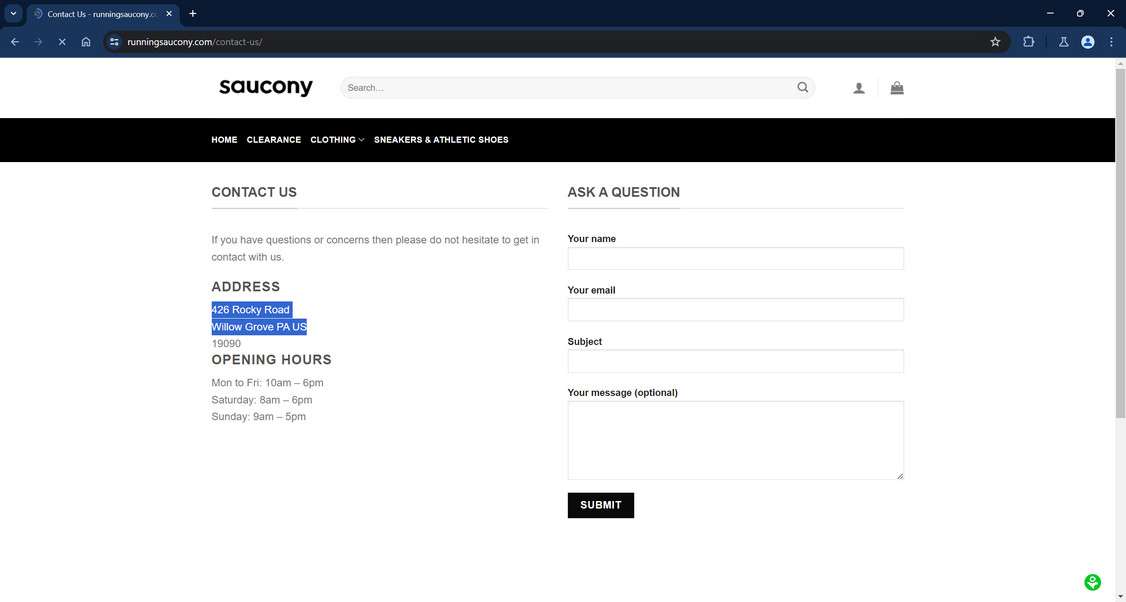This screenshot has height=602, width=1126.
Task: Open the Clearance menu item
Action: (274, 140)
